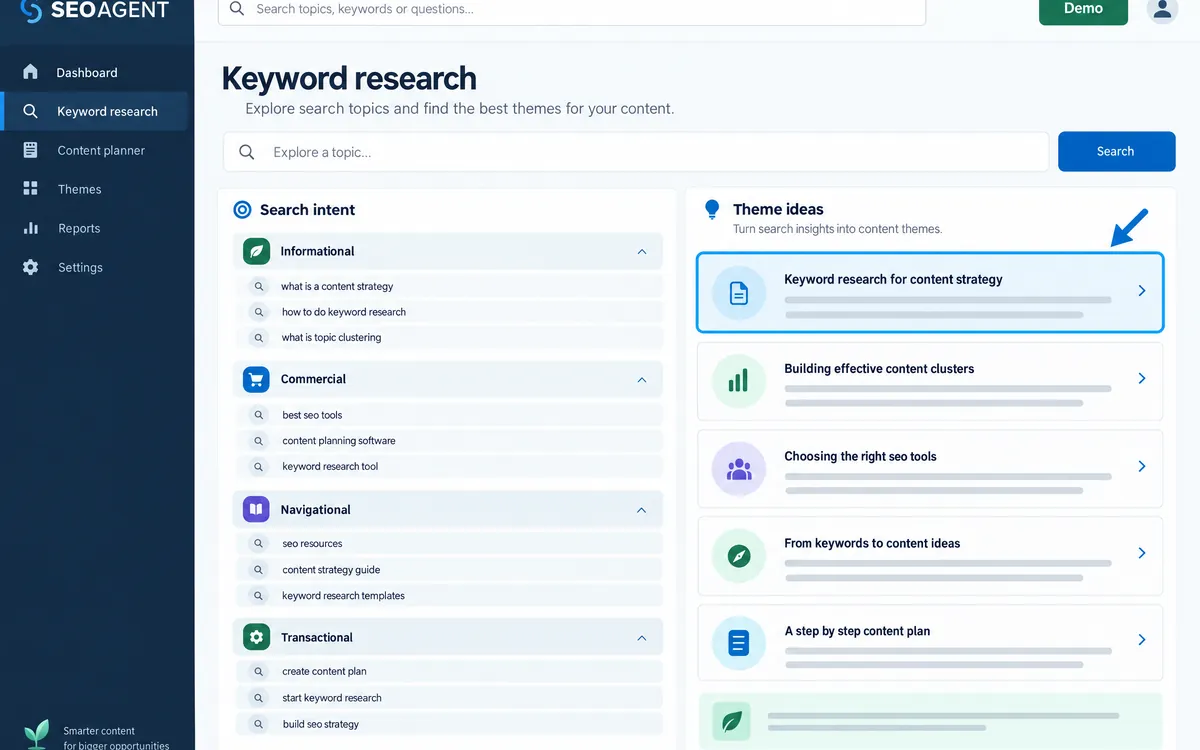This screenshot has height=750, width=1200.
Task: Open Settings menu item
Action: (94, 267)
